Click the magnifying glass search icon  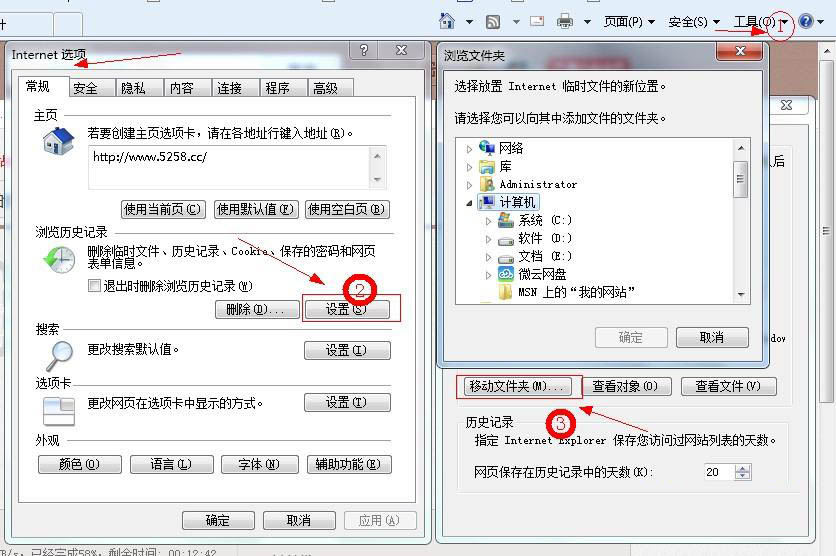point(59,356)
